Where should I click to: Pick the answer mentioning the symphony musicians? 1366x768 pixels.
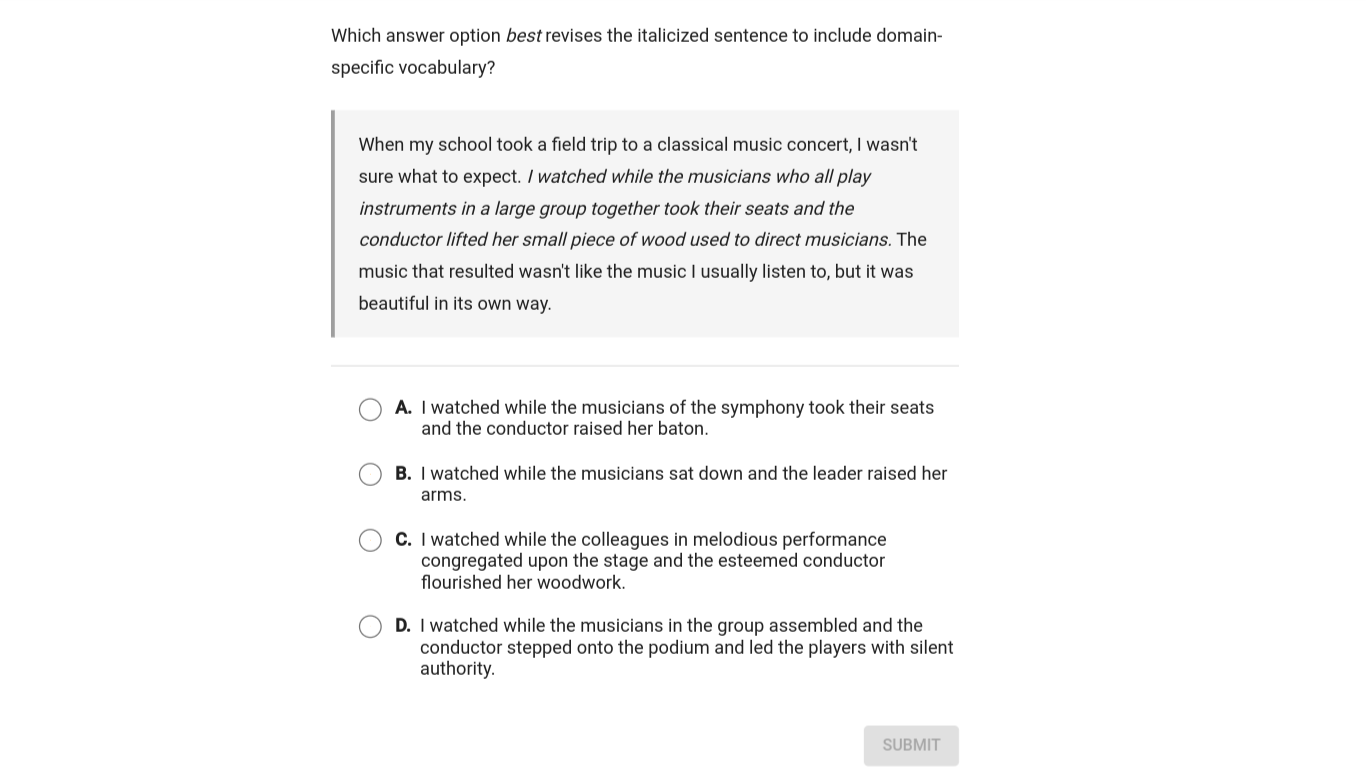tap(677, 418)
